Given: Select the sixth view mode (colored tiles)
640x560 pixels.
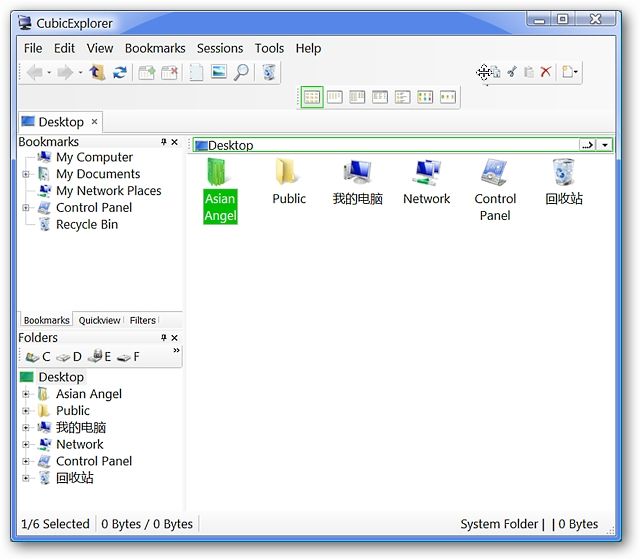Looking at the screenshot, I should click(425, 97).
